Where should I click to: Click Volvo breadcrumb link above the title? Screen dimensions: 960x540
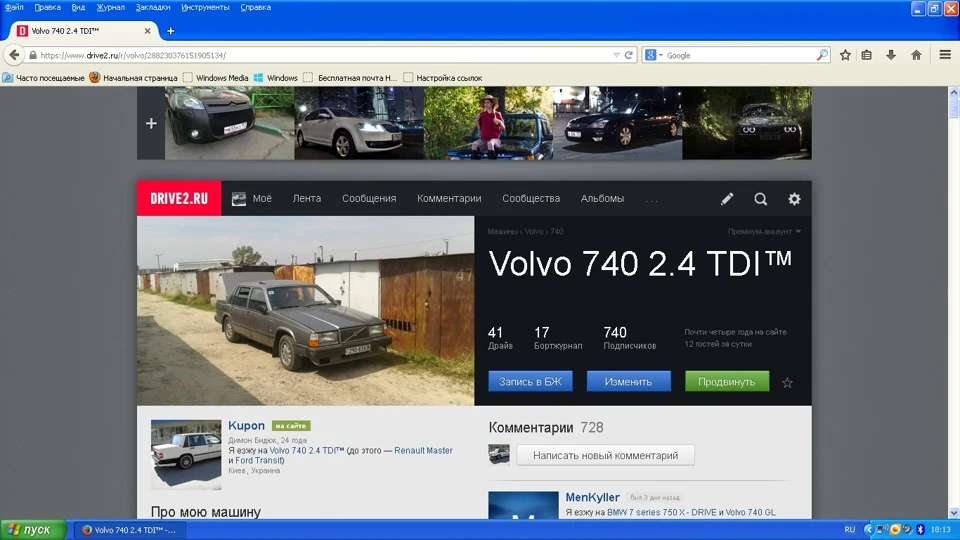click(x=534, y=231)
